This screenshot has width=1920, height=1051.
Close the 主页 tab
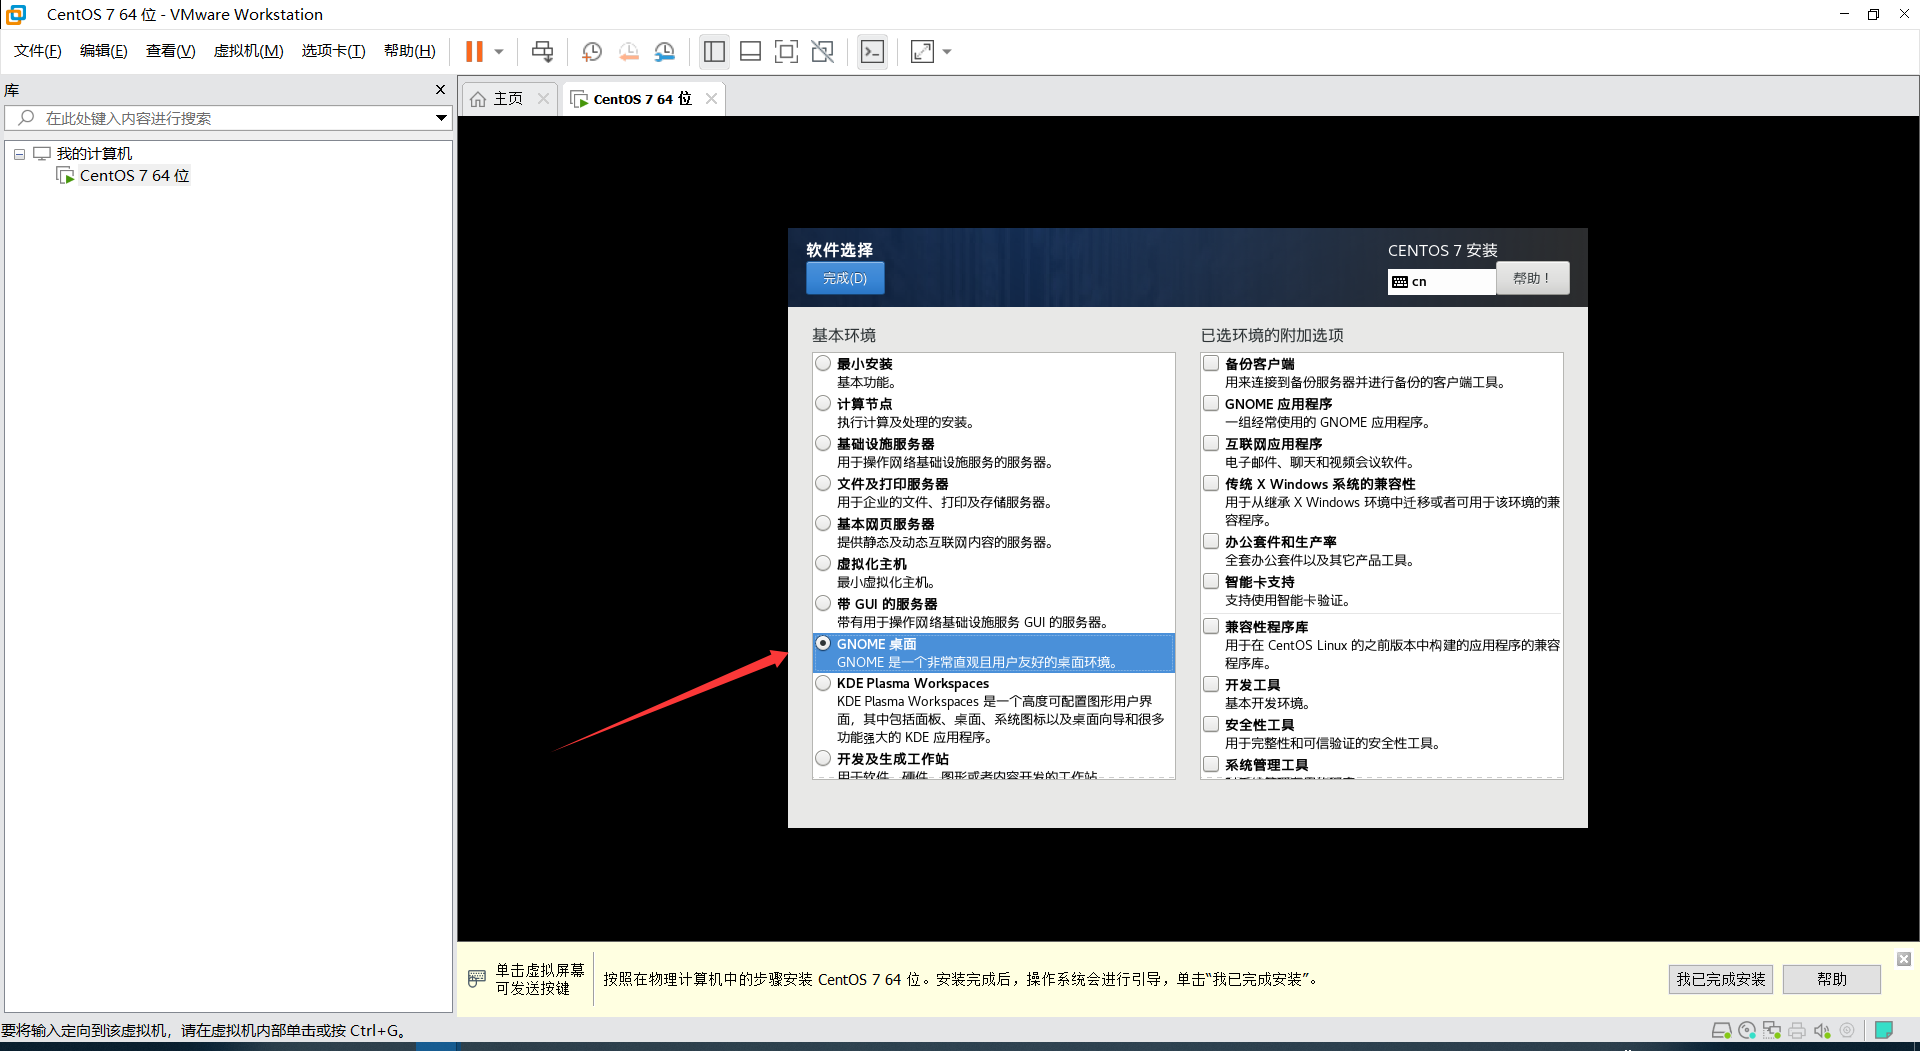(543, 98)
